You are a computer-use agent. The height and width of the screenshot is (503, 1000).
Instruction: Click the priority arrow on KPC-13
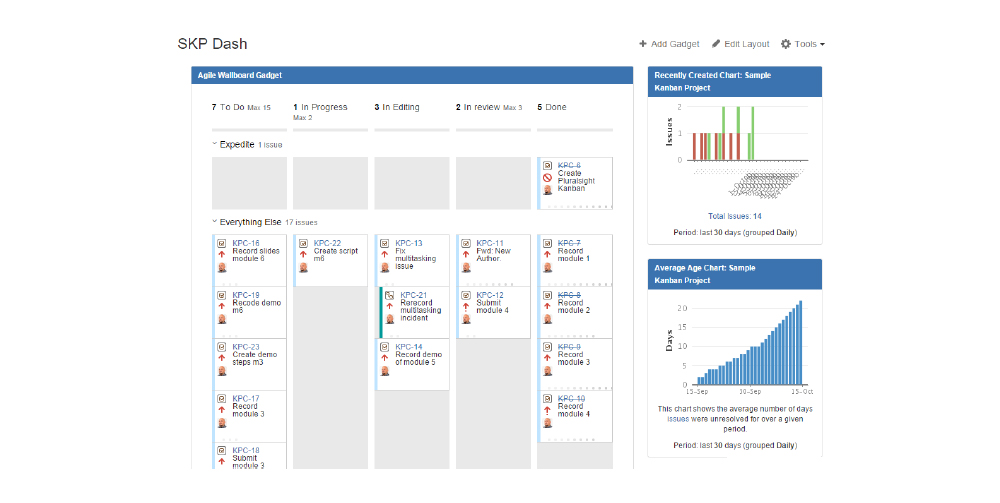[x=385, y=254]
